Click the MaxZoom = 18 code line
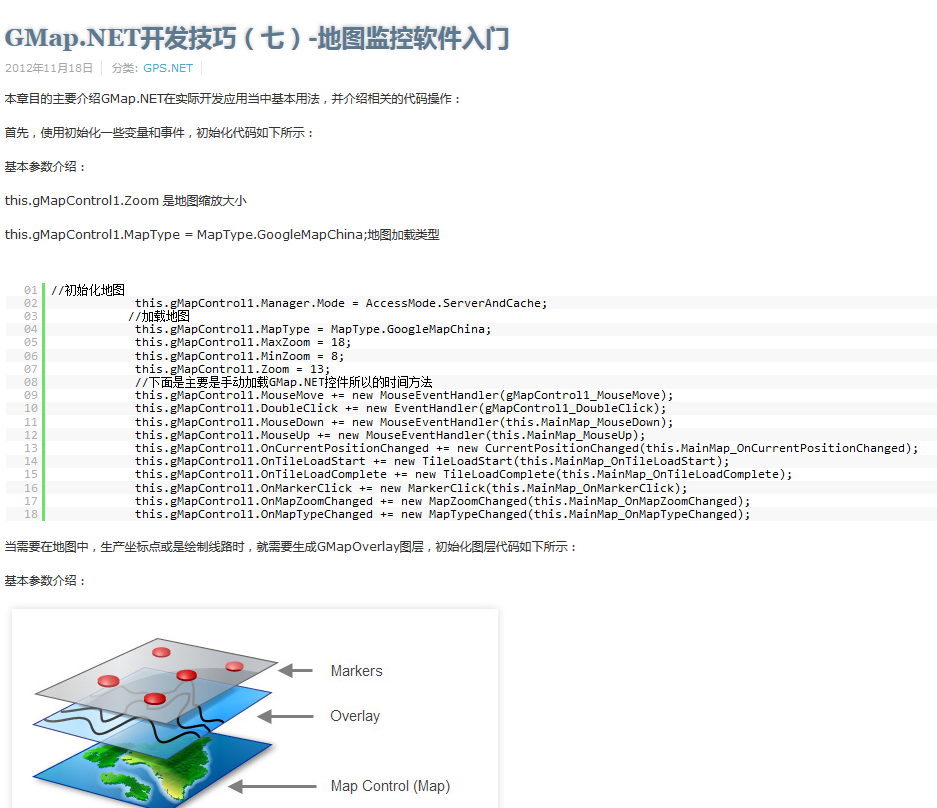937x808 pixels. coord(243,342)
